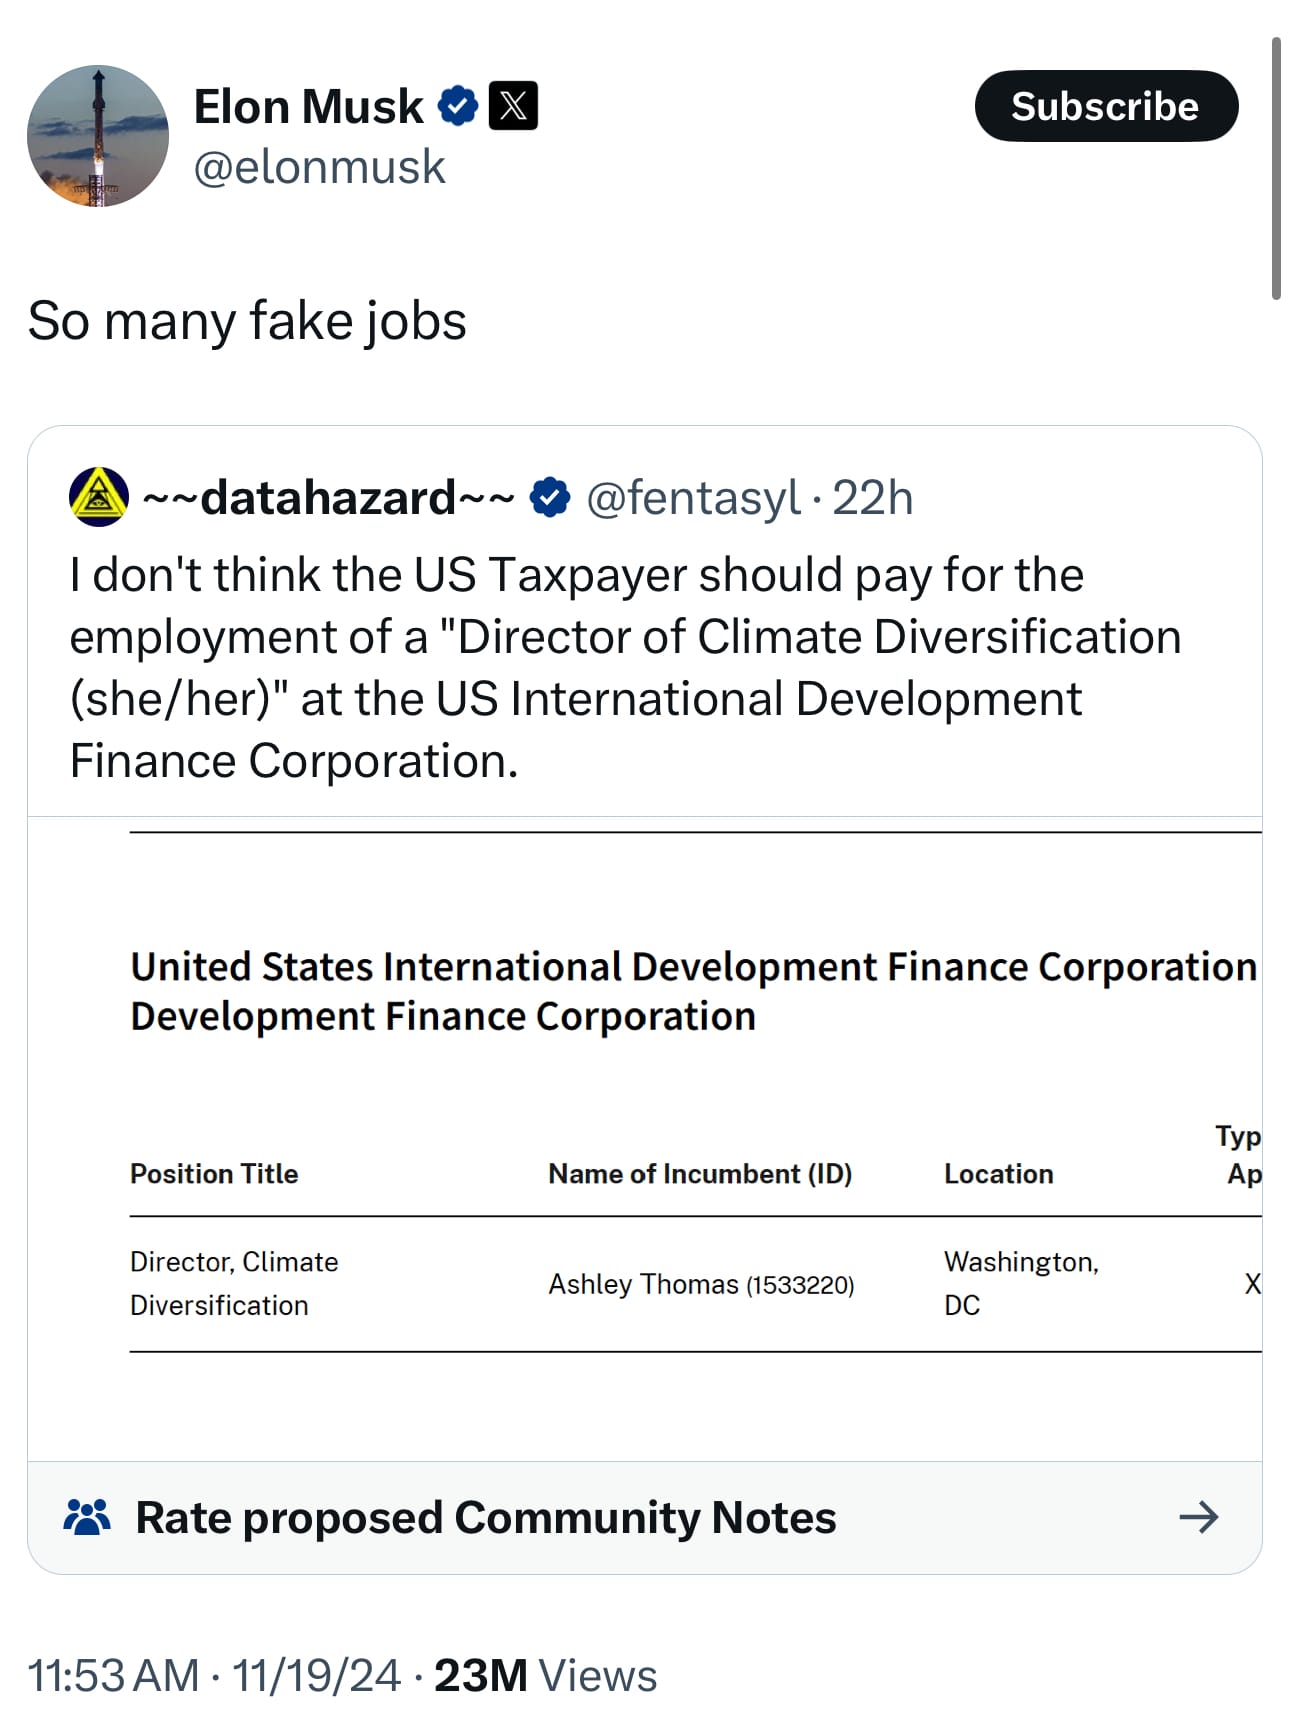Click the ~~datahazard~~ display name
This screenshot has width=1290, height=1733.
click(x=329, y=498)
